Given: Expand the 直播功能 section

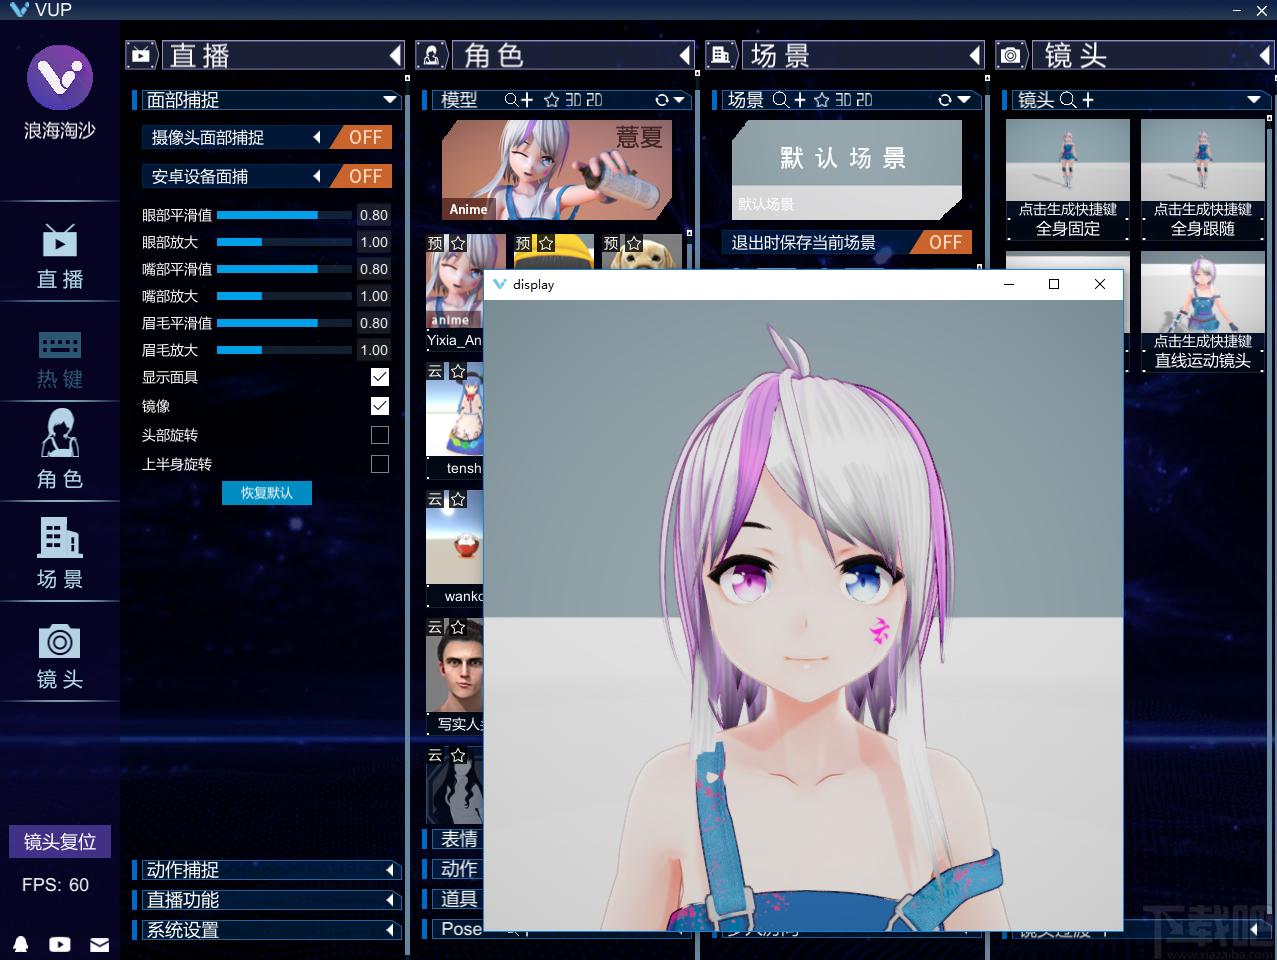Looking at the screenshot, I should point(391,900).
